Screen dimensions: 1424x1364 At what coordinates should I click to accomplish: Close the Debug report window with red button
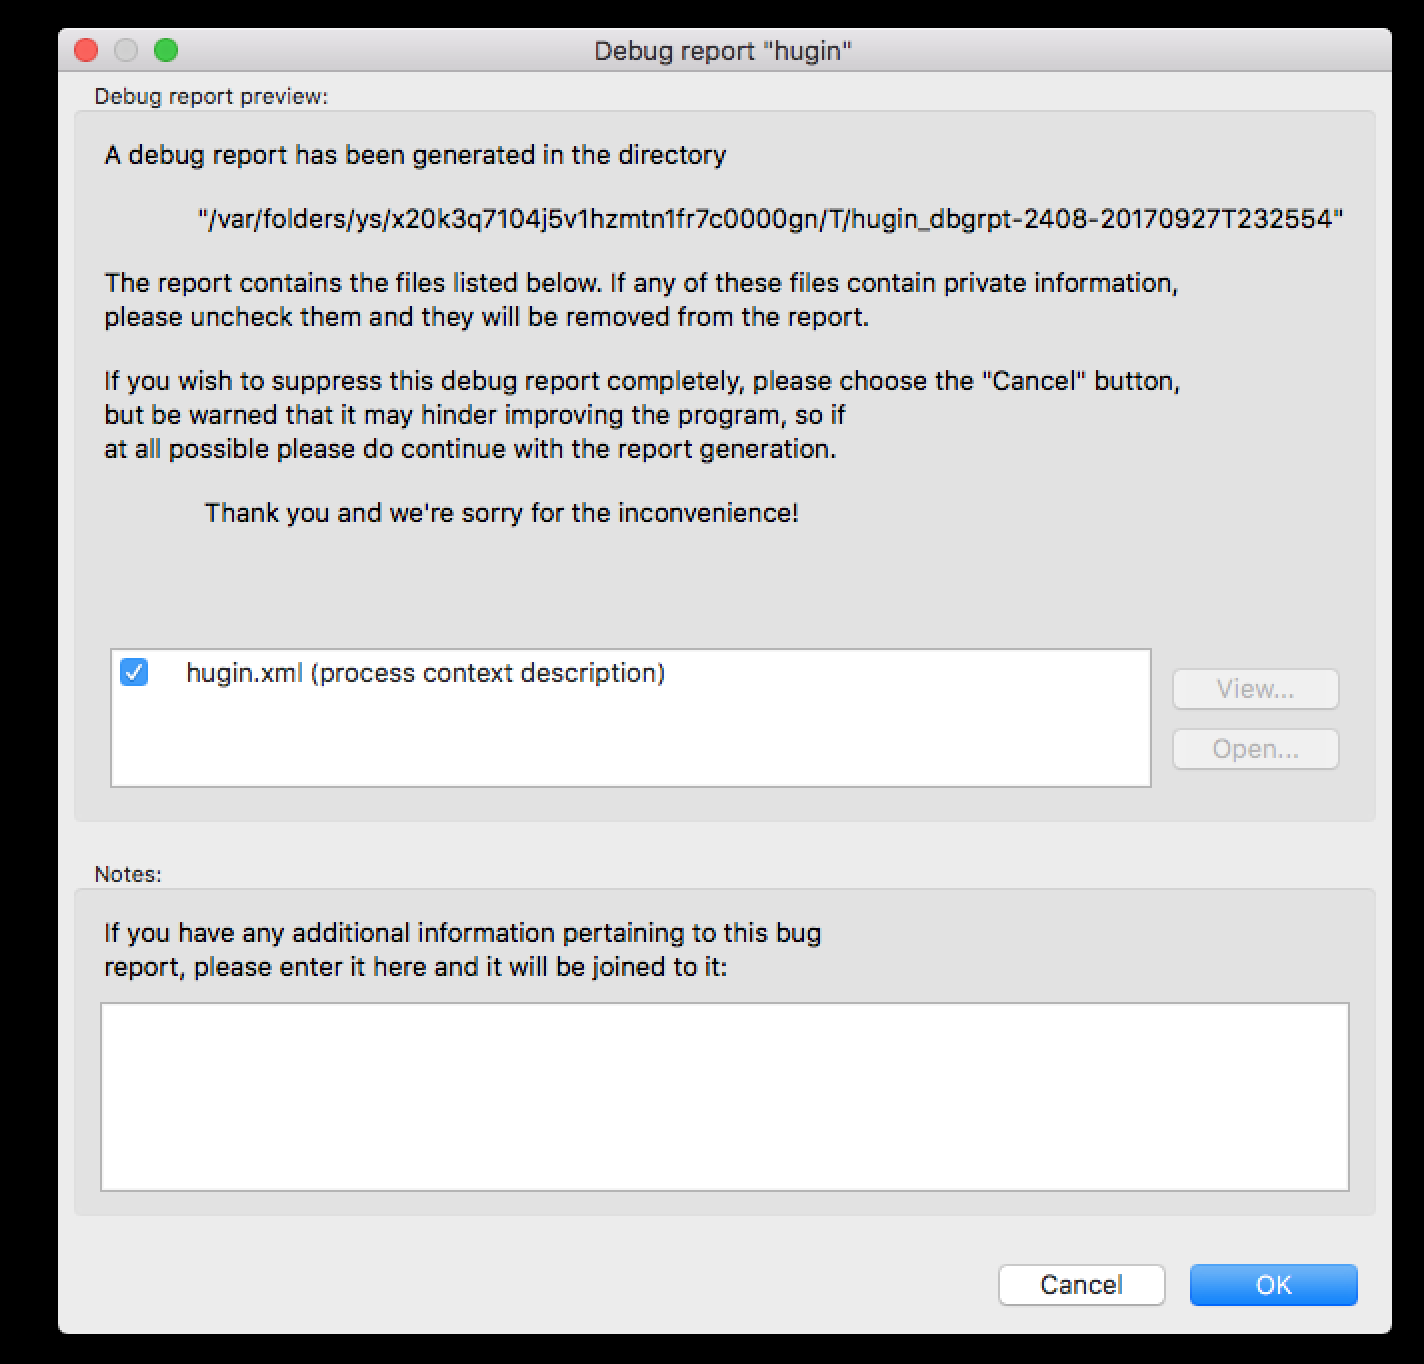[x=87, y=50]
